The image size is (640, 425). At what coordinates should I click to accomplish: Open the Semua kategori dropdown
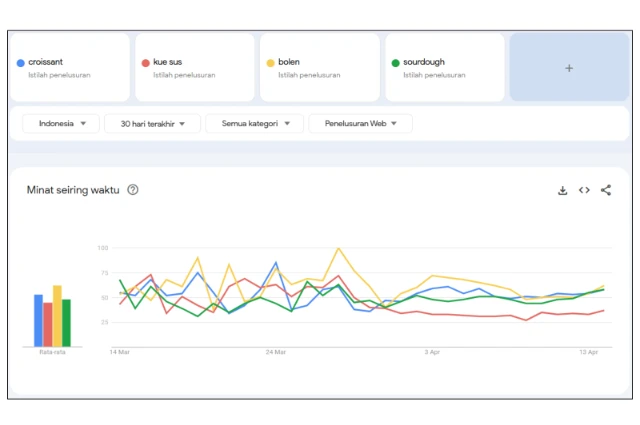tap(254, 124)
